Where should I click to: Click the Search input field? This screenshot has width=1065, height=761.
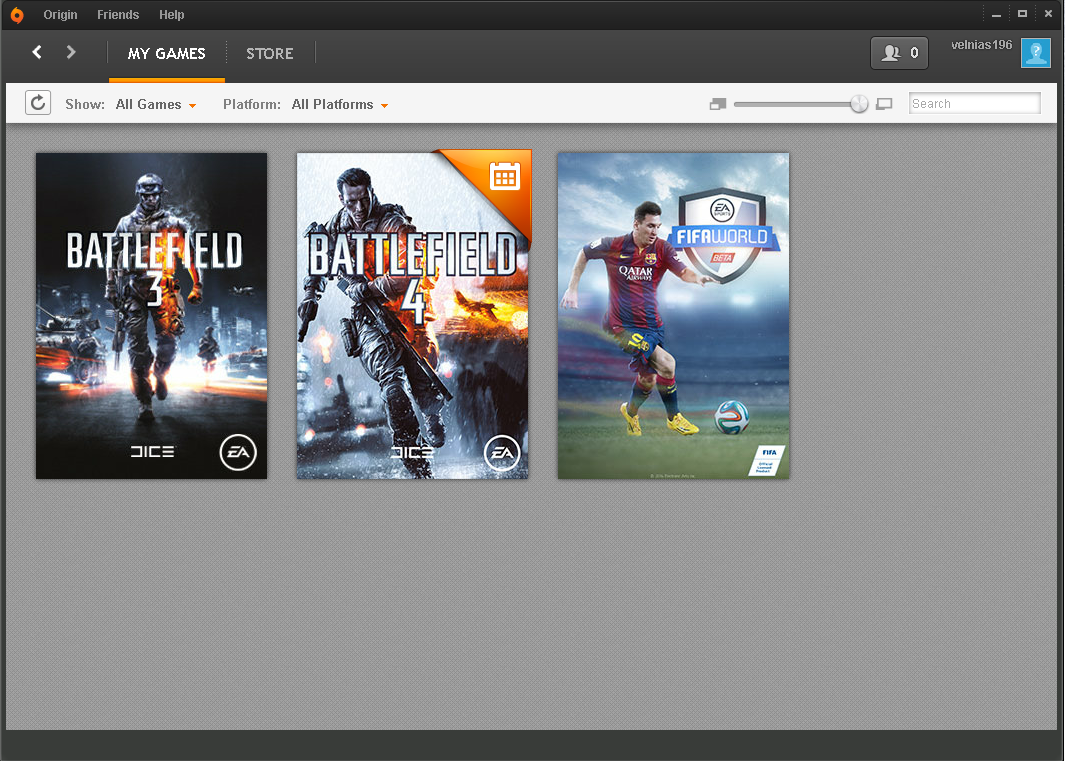pyautogui.click(x=975, y=103)
